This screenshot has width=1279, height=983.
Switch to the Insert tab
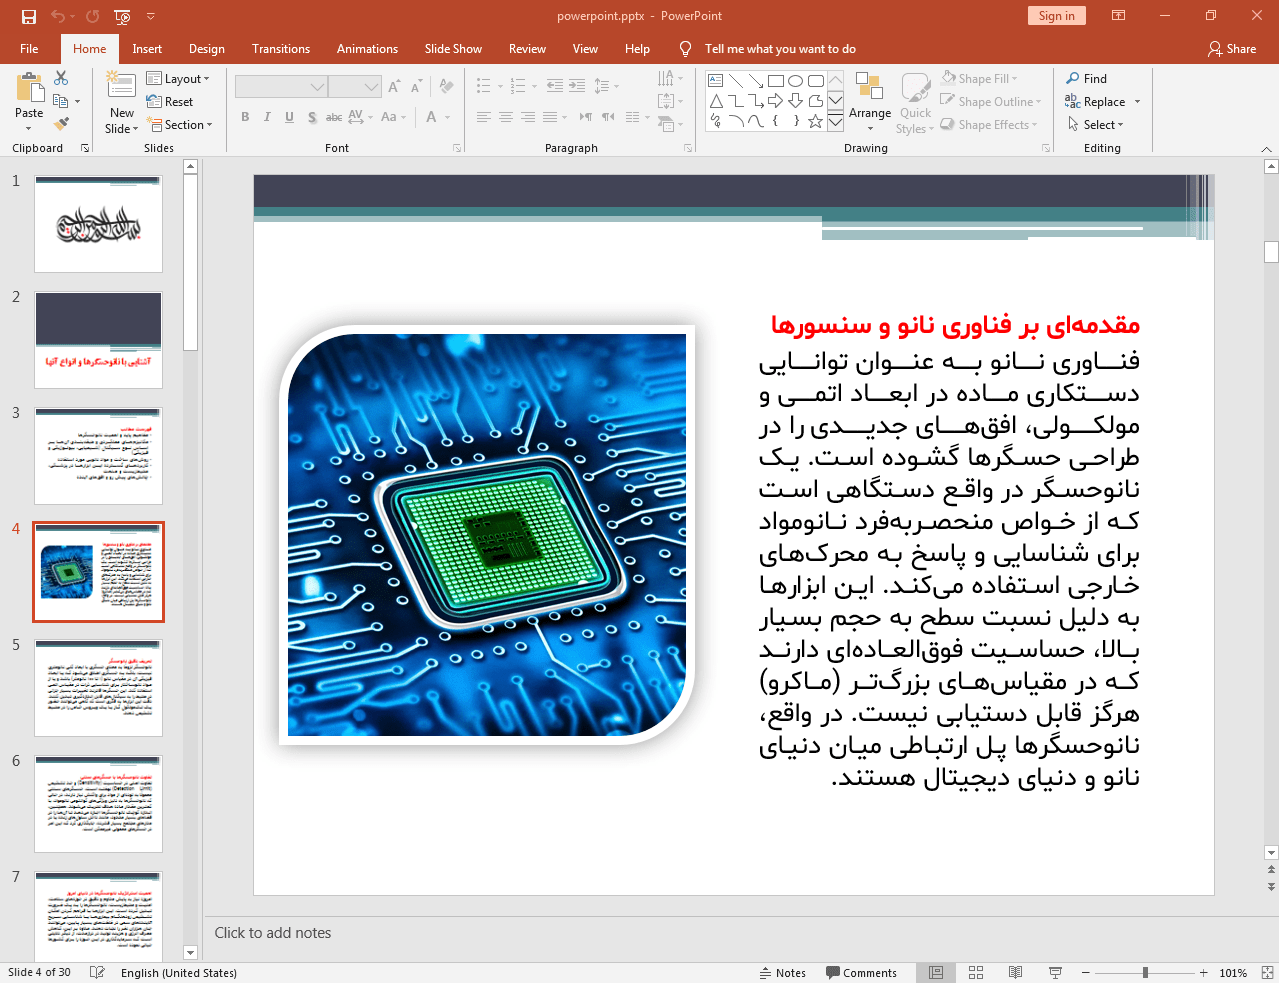pos(147,48)
